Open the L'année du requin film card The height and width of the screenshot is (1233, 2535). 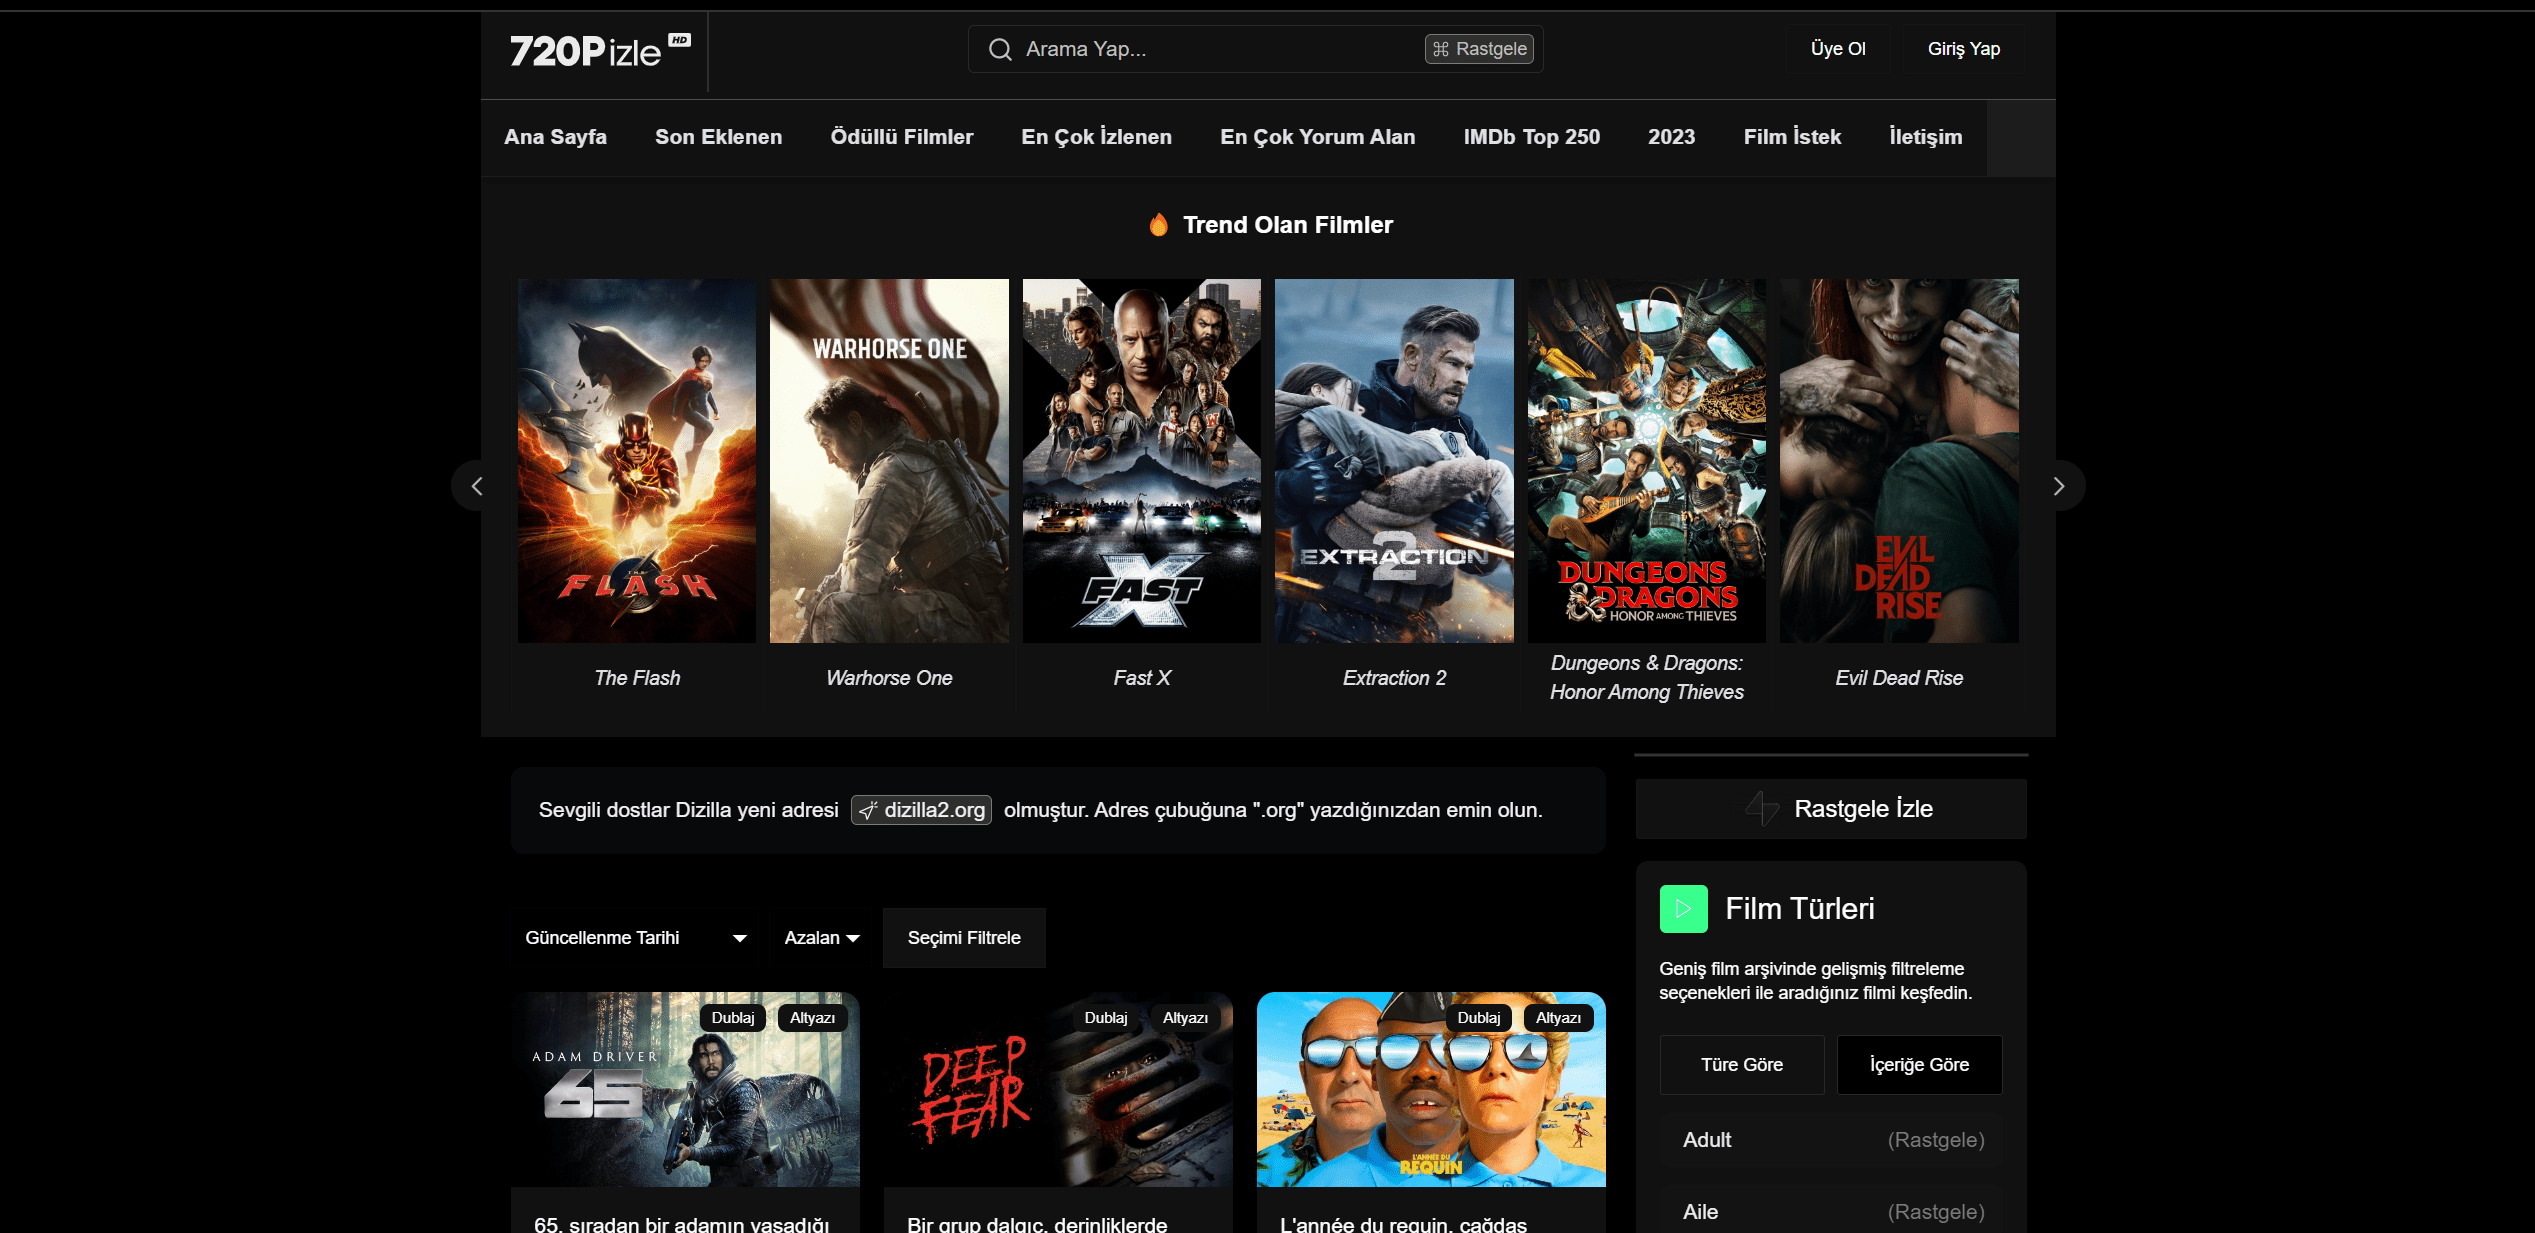coord(1431,1090)
